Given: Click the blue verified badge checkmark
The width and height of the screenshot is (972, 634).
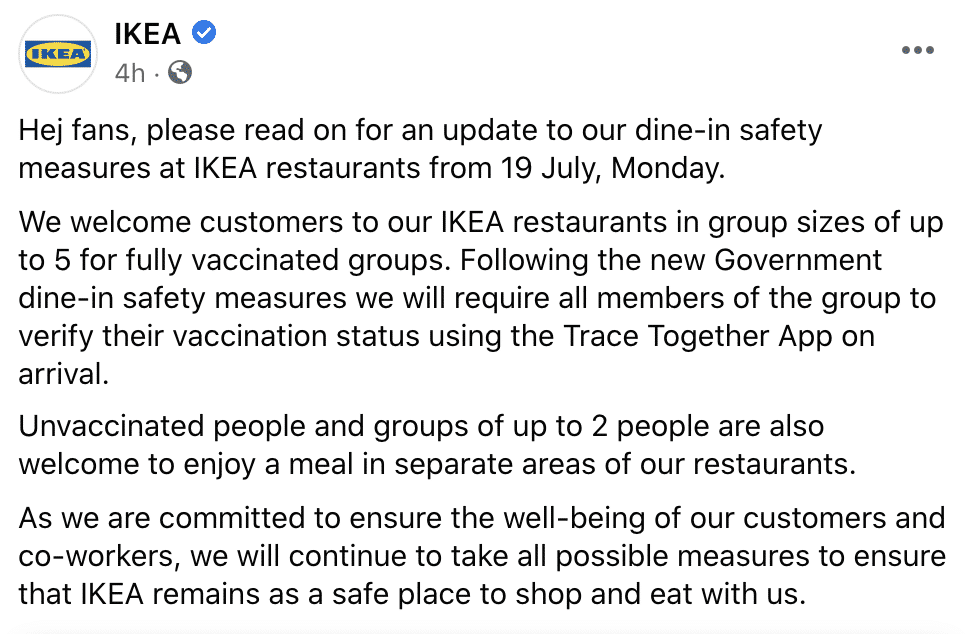Looking at the screenshot, I should (204, 32).
